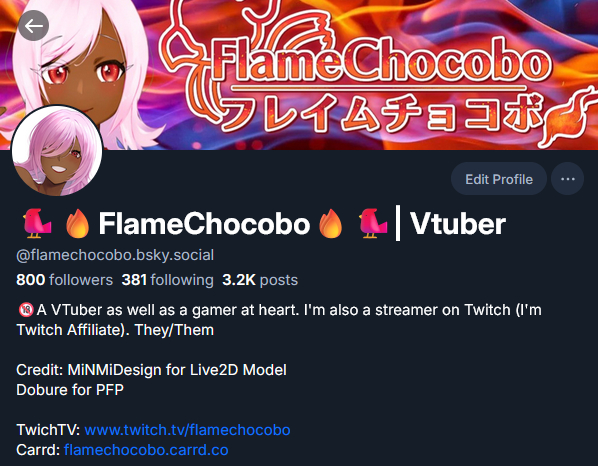
Task: Click the first pink bird emoji in name
Action: pos(37,223)
